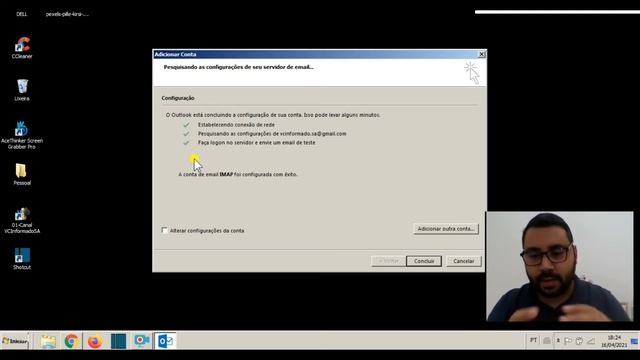The height and width of the screenshot is (360, 640).
Task: Open the Iniciar start button
Action: click(x=15, y=341)
